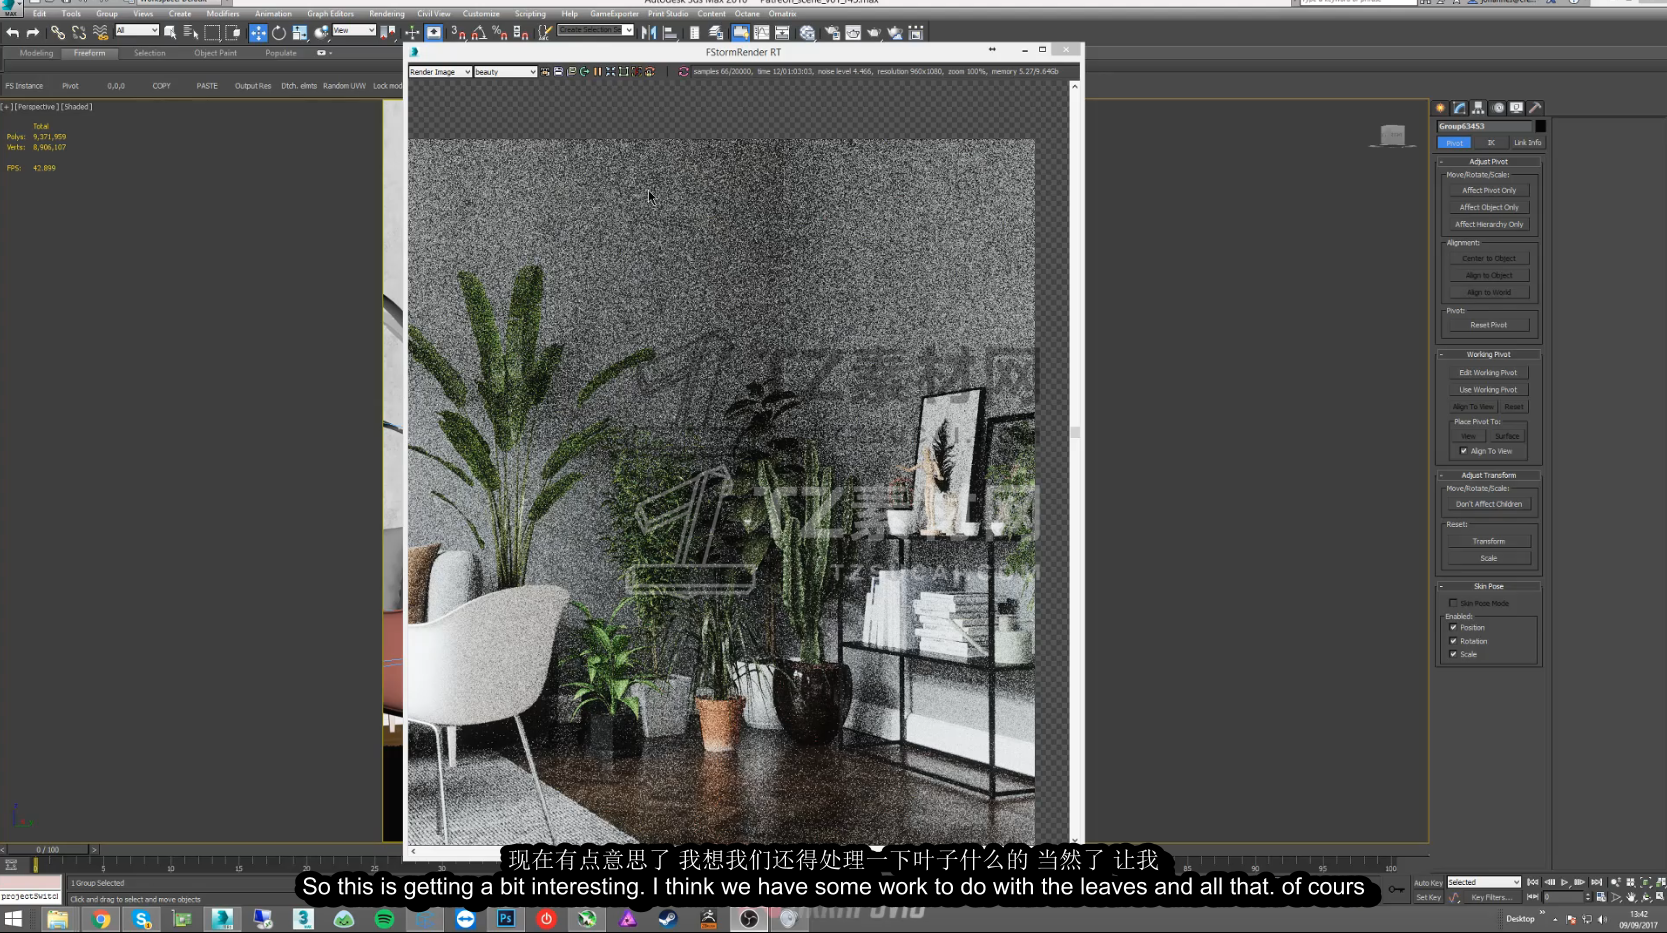1667x933 pixels.
Task: Open the Create Selection Set dropdown
Action: [595, 30]
